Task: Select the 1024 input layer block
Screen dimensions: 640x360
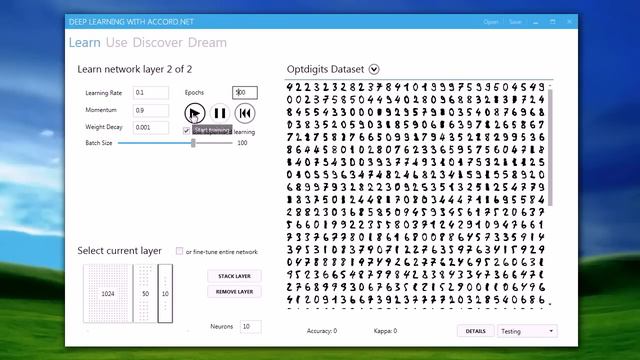Action: (108, 293)
